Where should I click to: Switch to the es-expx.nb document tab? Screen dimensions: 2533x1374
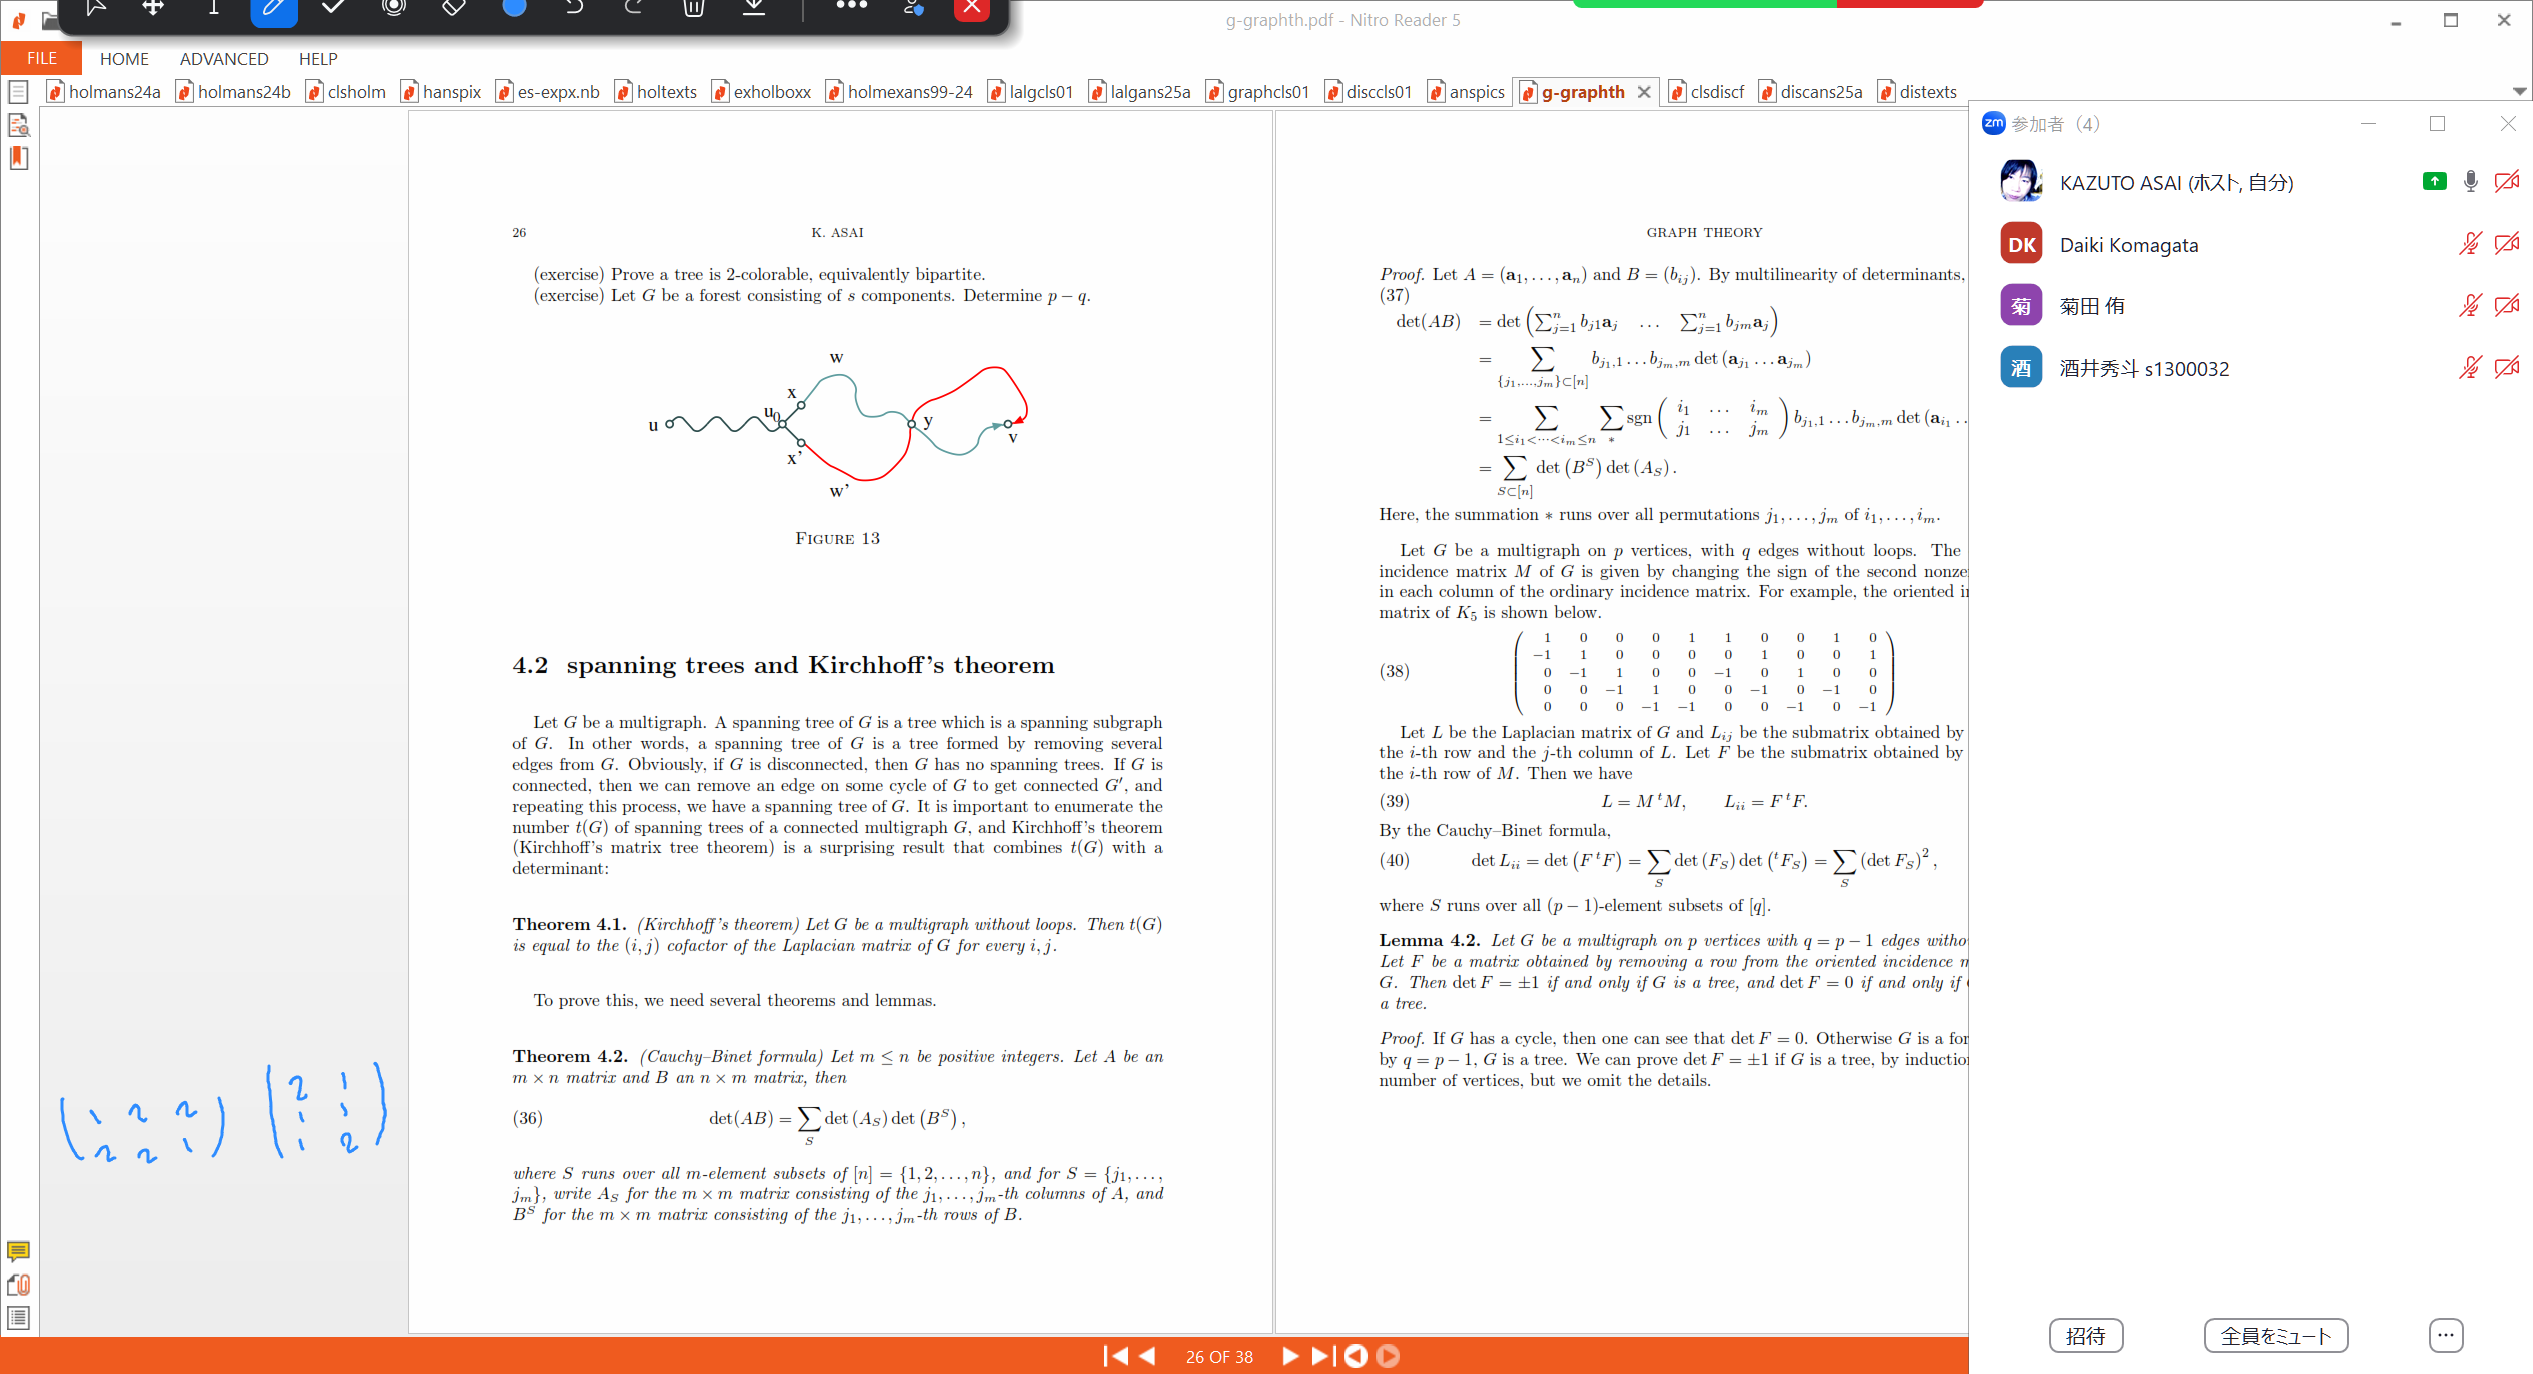tap(548, 92)
